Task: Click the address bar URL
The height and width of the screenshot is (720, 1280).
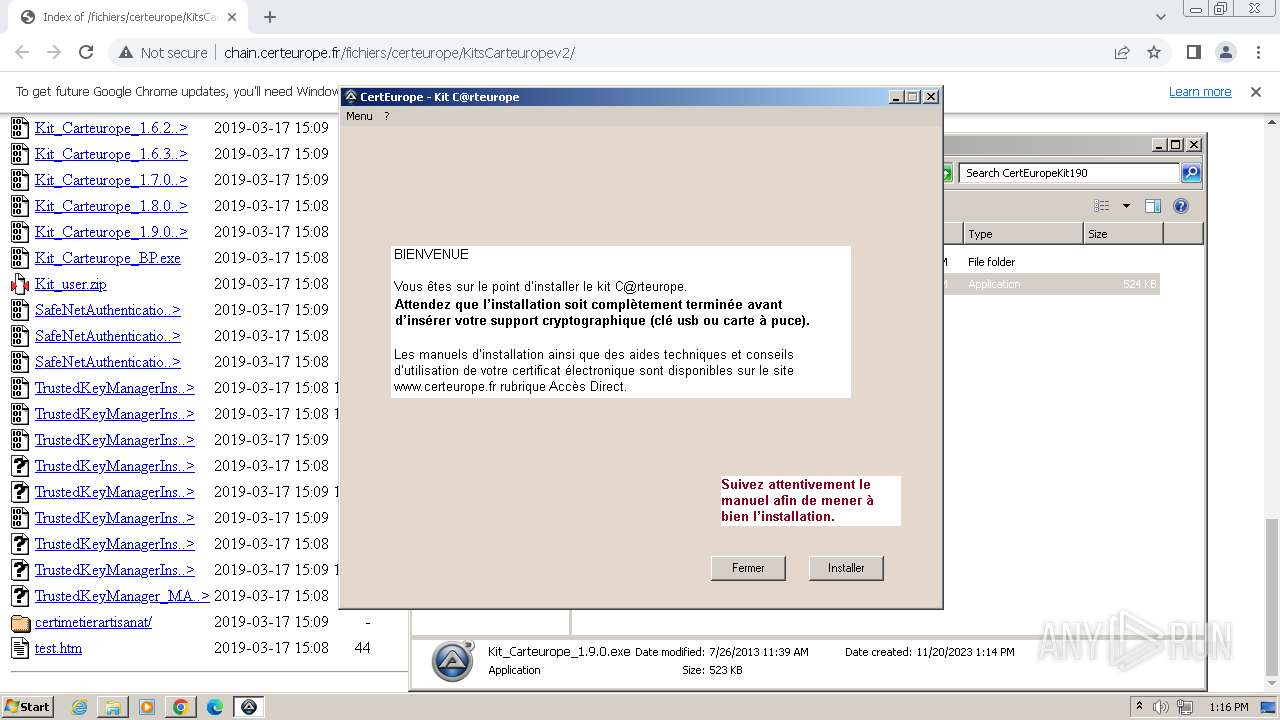Action: (399, 52)
